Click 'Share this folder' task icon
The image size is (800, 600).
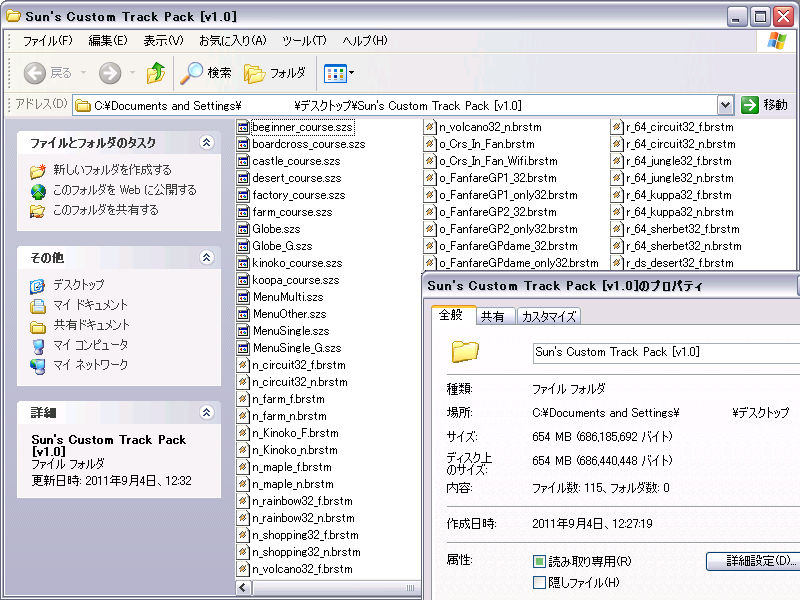[37, 211]
